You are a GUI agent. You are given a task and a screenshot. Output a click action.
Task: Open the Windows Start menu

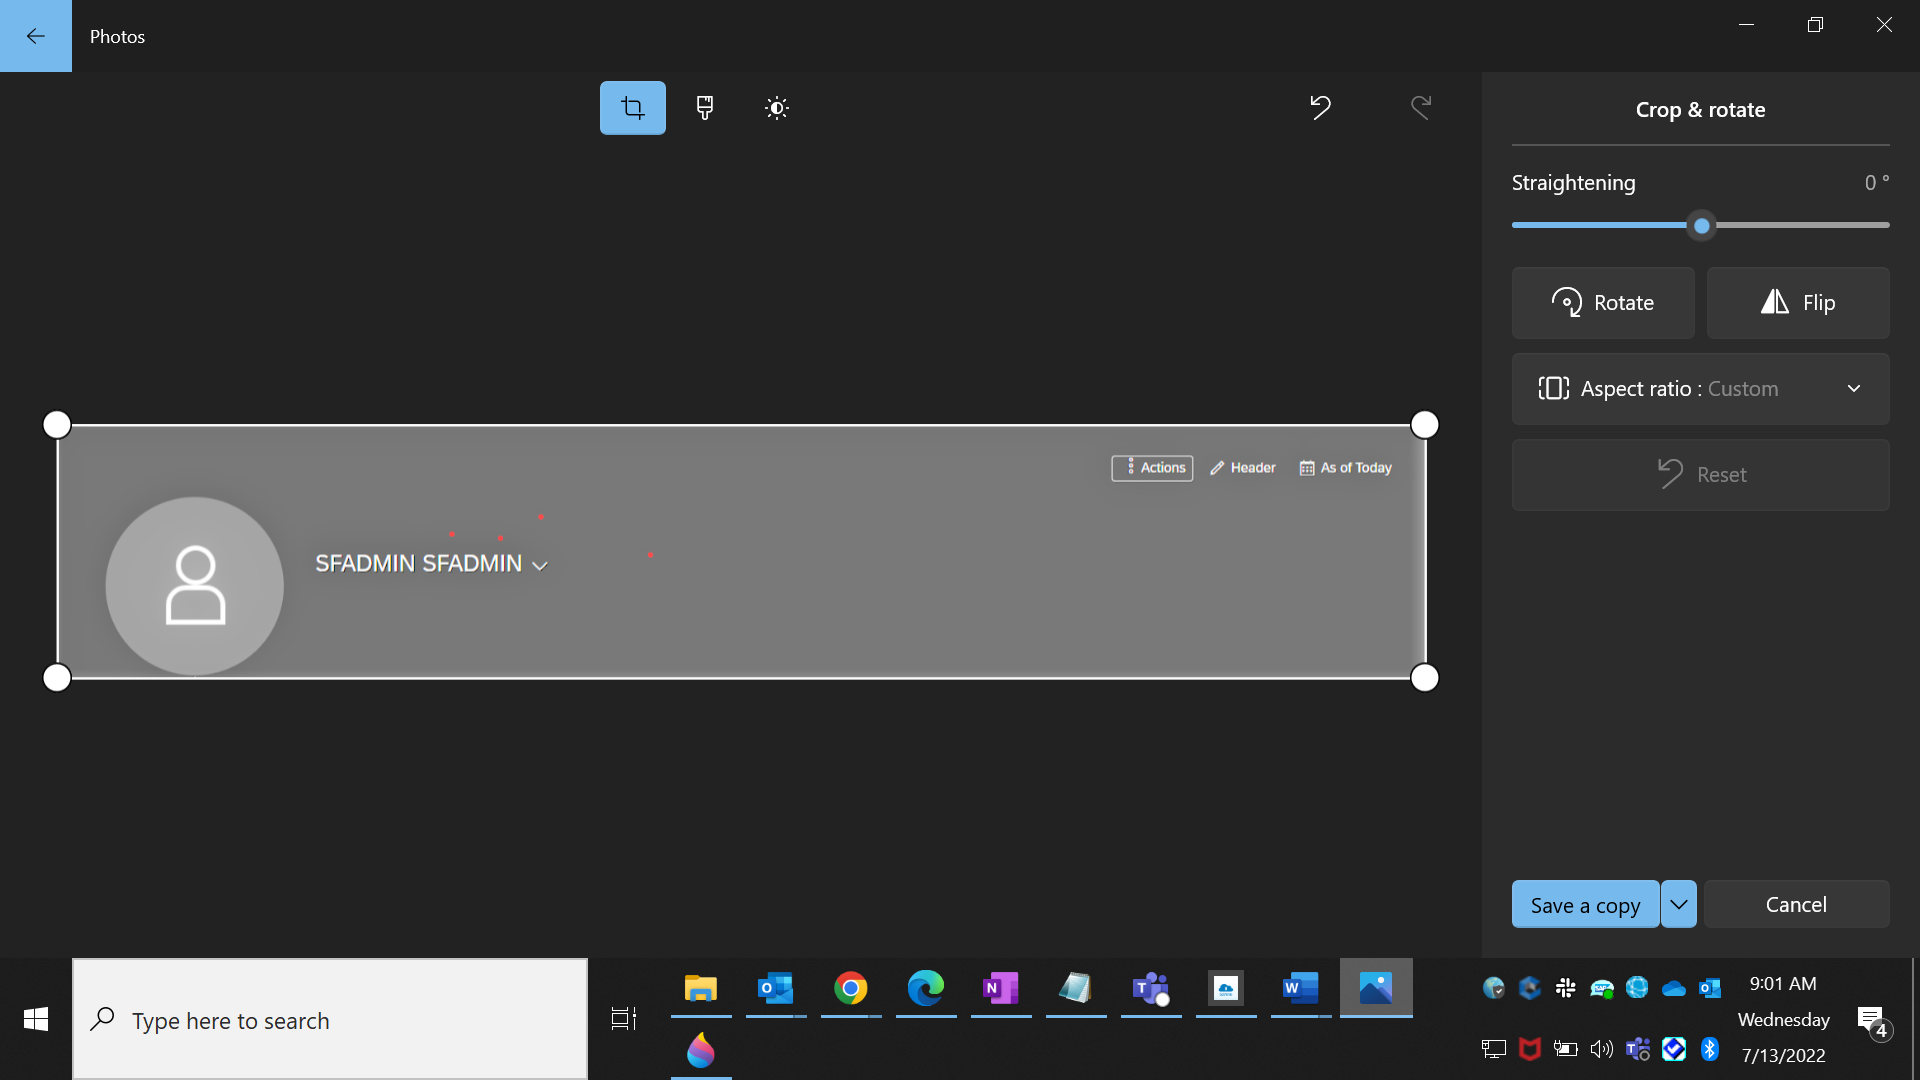pos(36,1019)
